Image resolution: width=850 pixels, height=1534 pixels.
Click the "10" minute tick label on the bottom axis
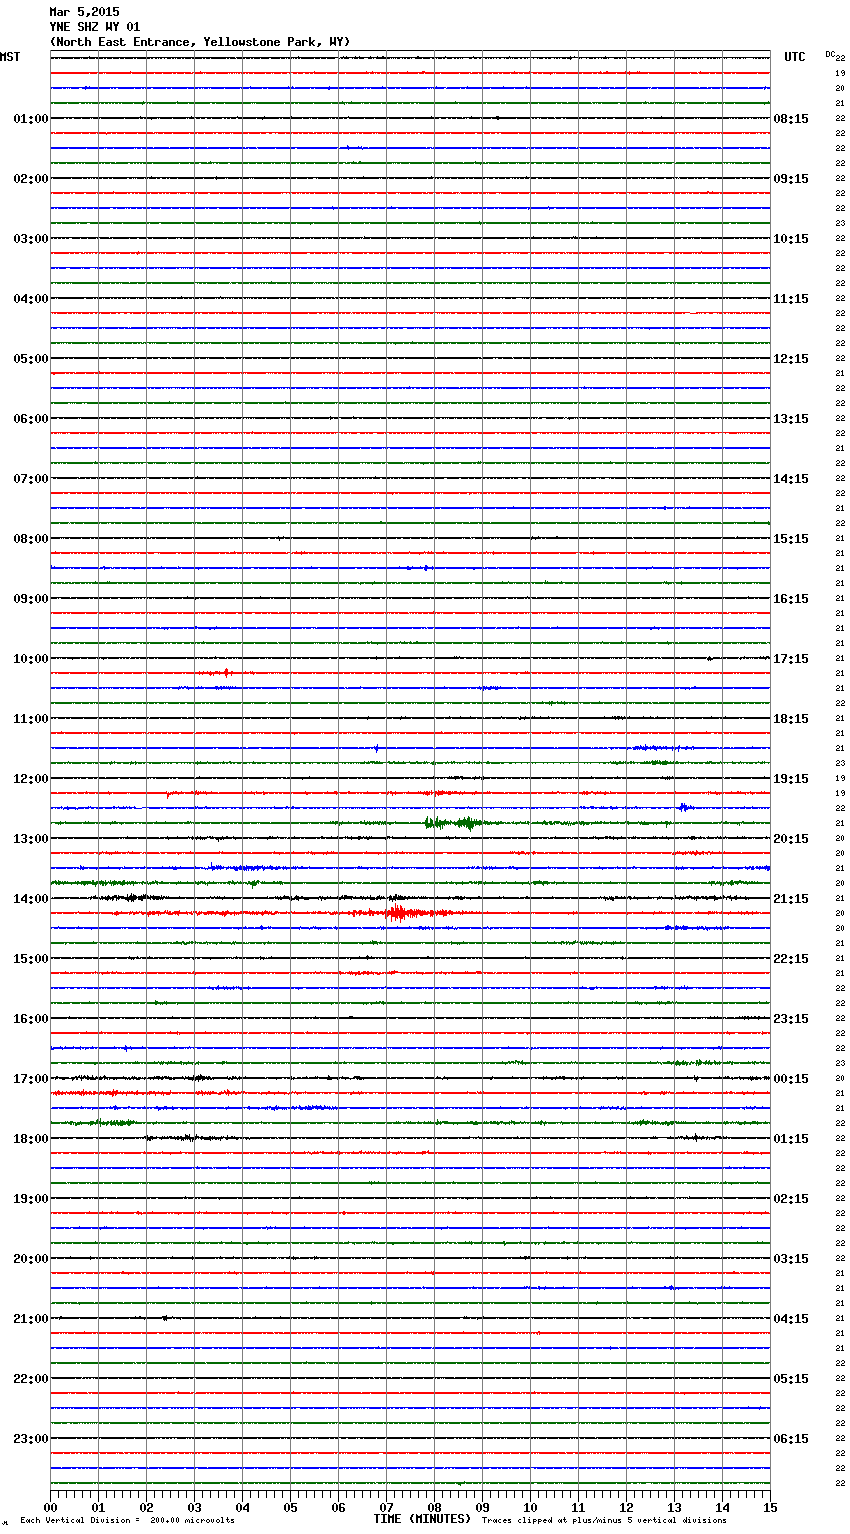point(530,1507)
